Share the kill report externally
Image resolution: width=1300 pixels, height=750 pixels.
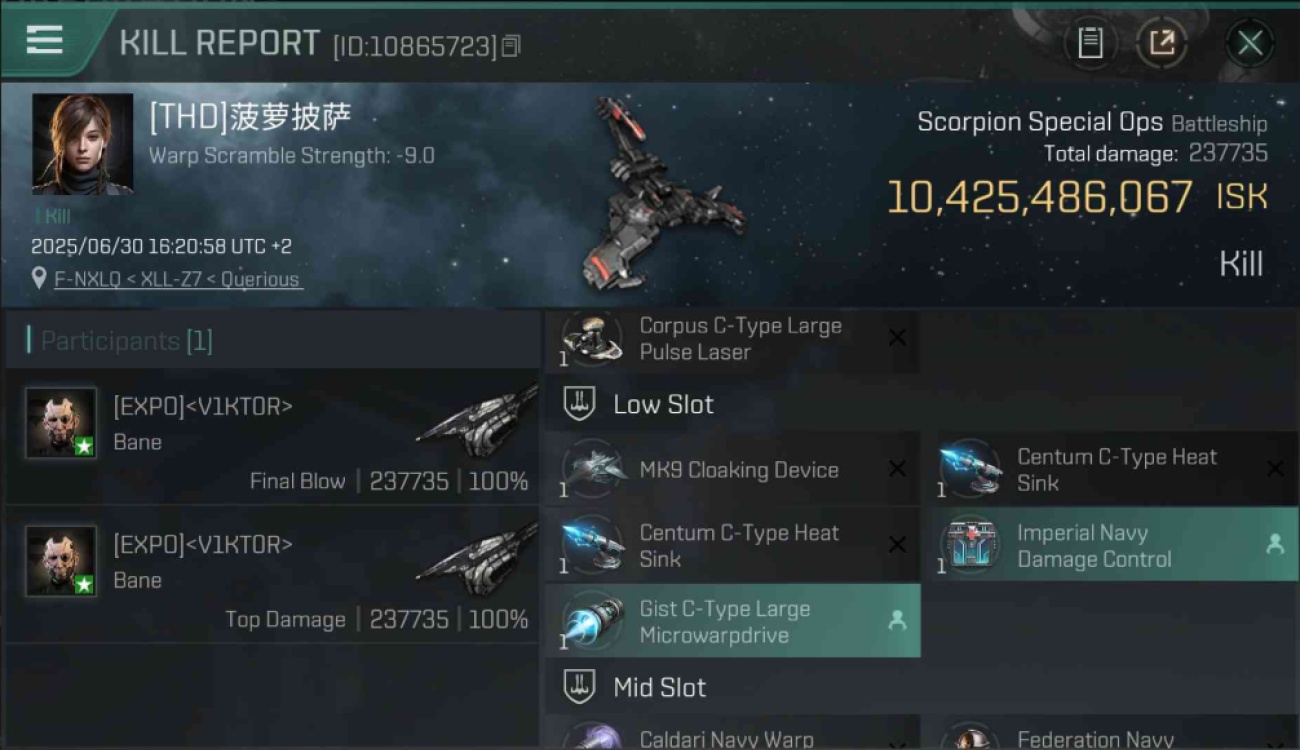click(x=1161, y=43)
